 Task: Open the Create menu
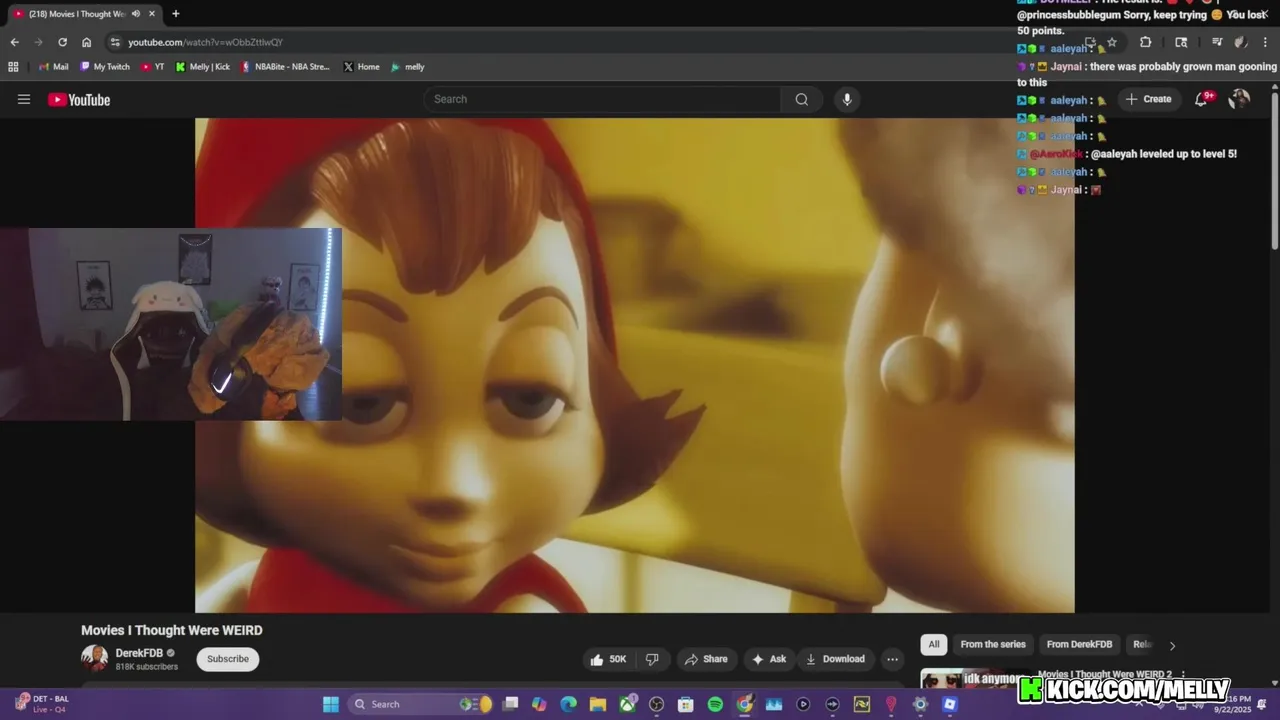1148,99
